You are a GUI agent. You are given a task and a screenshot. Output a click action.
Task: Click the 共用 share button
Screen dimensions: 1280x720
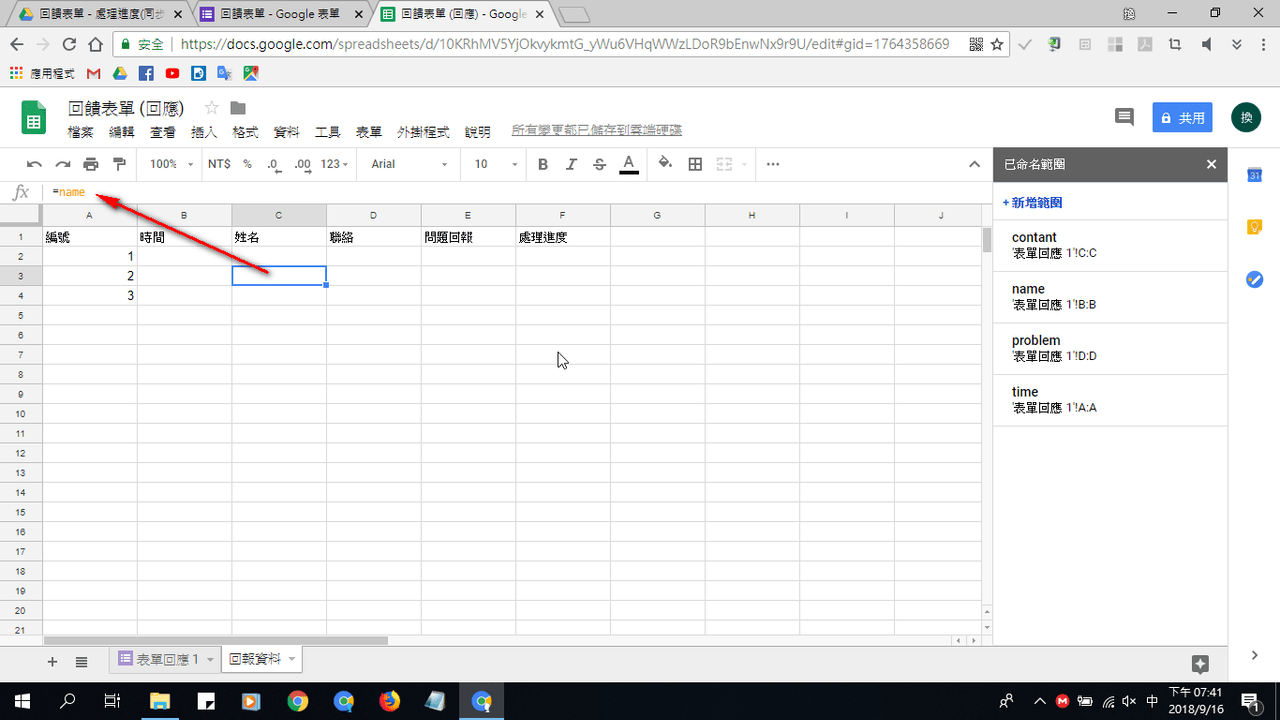click(x=1182, y=117)
